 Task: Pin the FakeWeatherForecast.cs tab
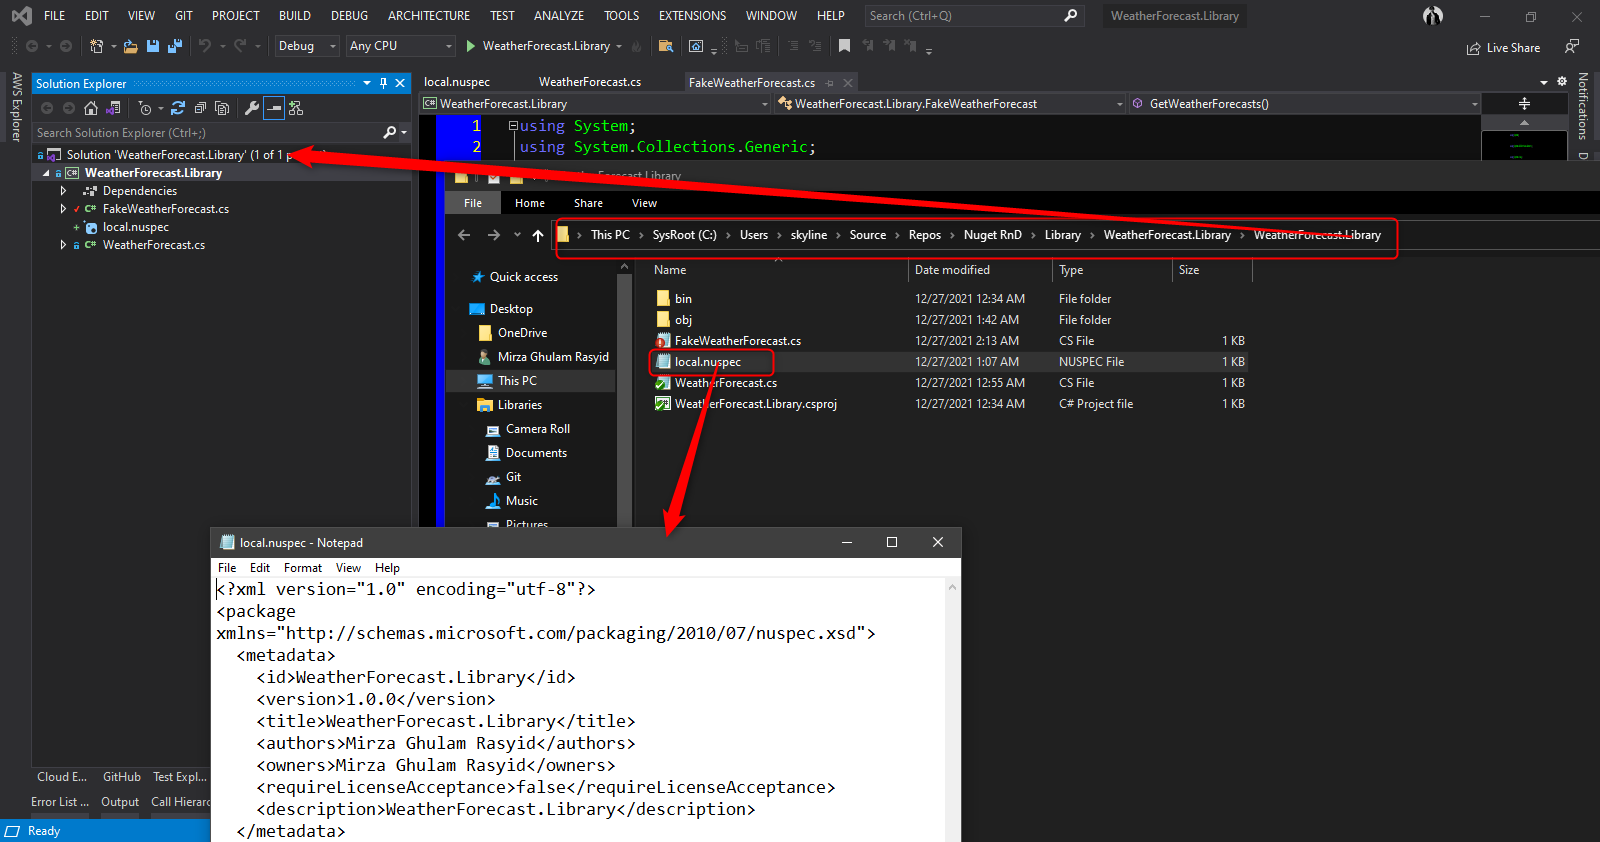coord(830,83)
